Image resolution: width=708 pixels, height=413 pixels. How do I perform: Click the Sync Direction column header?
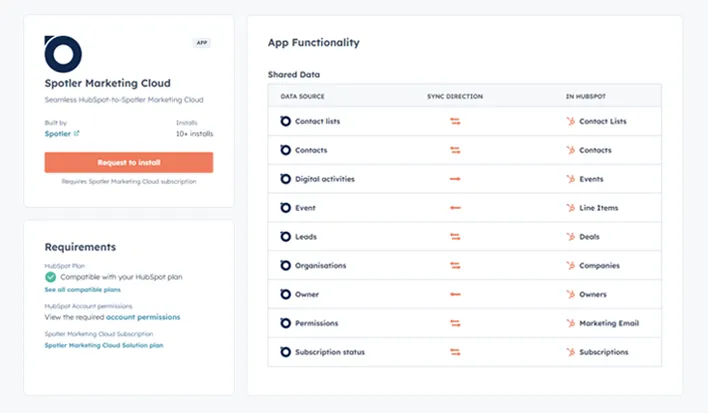pos(454,96)
